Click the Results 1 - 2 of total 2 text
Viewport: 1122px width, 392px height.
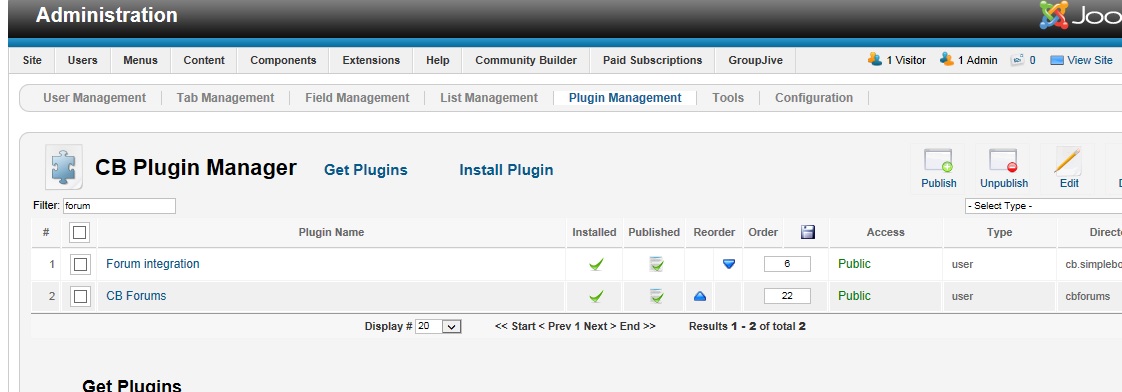click(747, 326)
